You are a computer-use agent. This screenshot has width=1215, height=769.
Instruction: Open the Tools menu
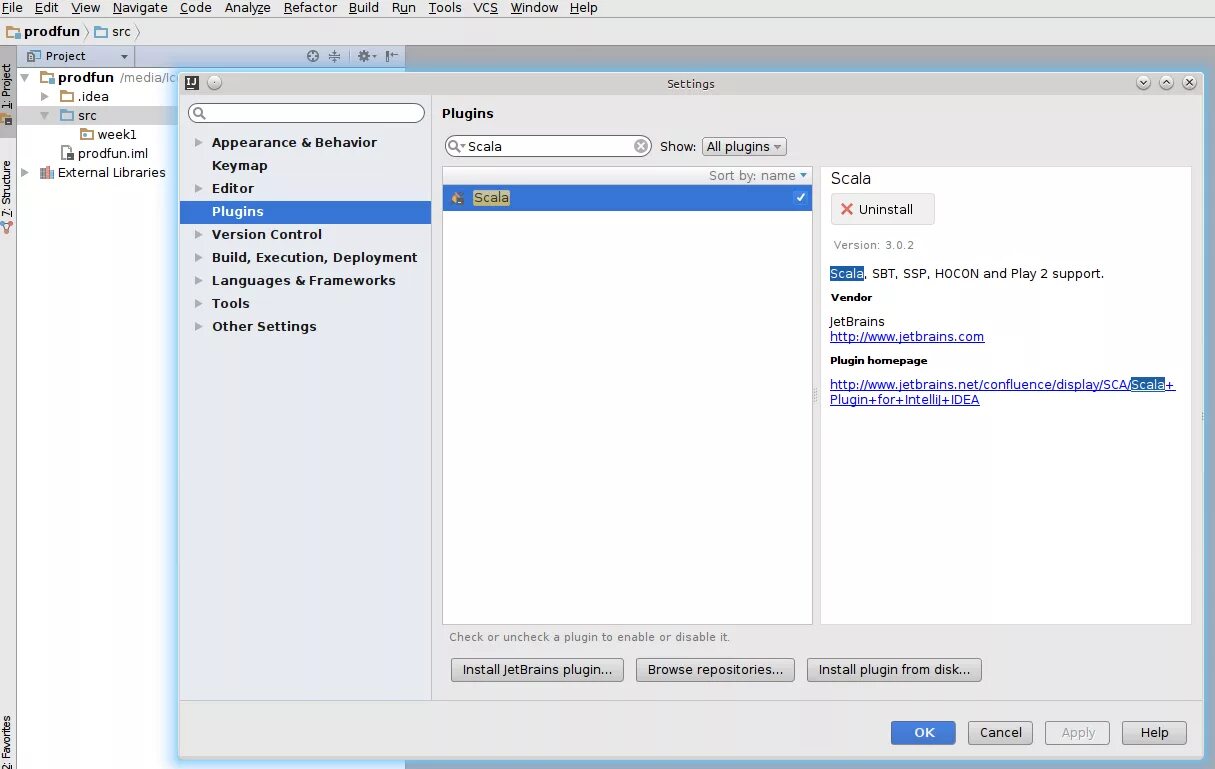coord(445,7)
